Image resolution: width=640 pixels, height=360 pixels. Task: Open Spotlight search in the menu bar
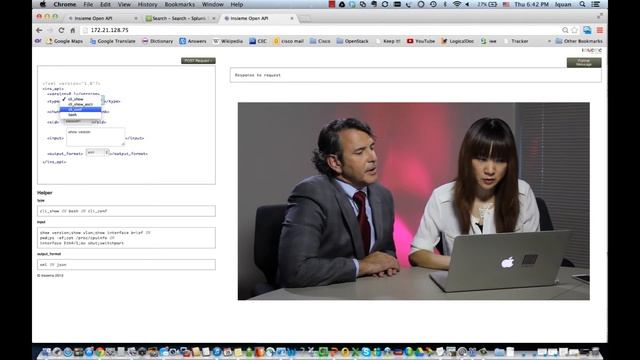pyautogui.click(x=582, y=4)
